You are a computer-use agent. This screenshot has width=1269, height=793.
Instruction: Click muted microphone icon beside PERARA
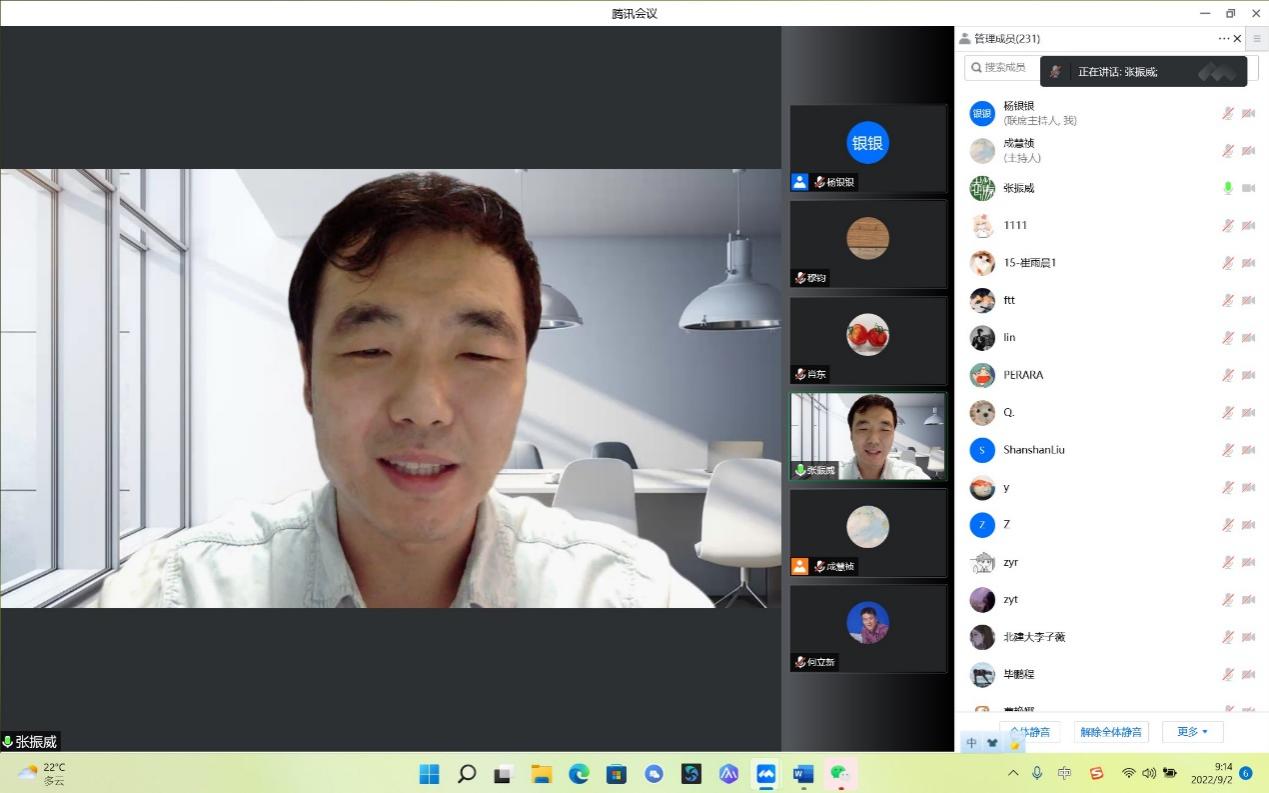click(x=1228, y=375)
